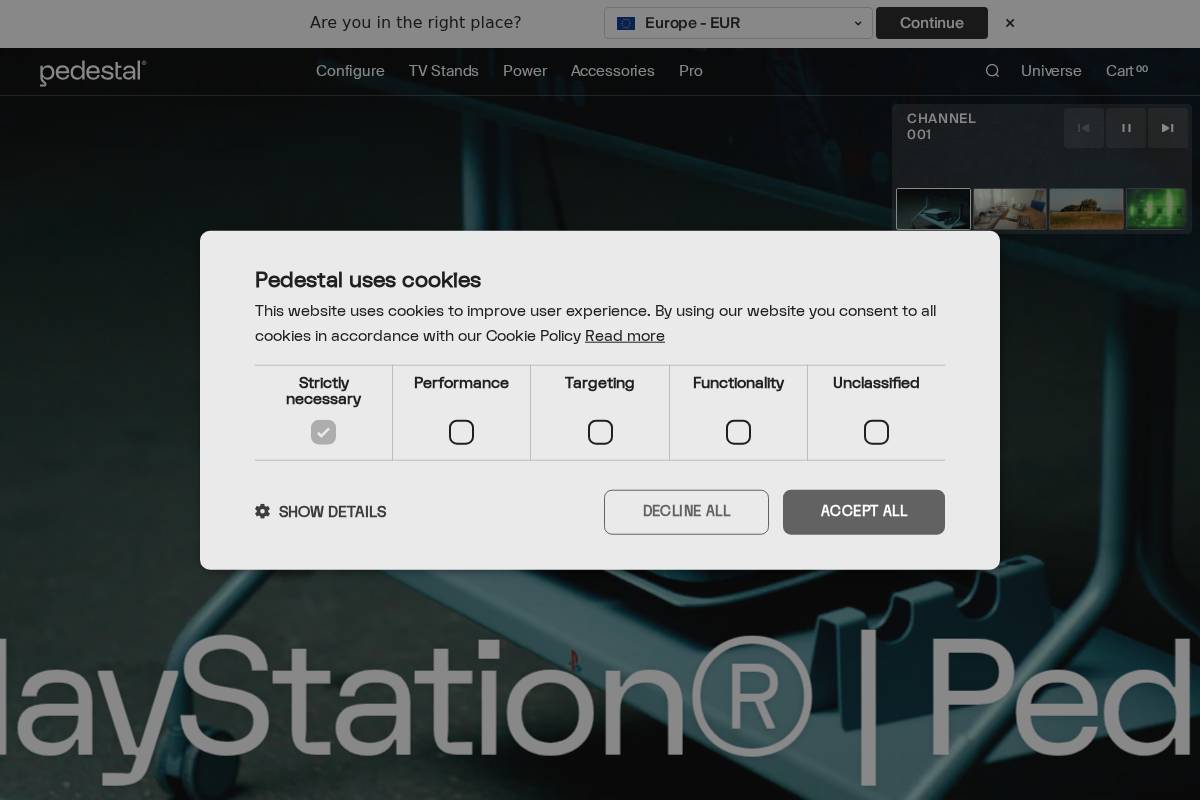Click the Continue button
Viewport: 1200px width, 800px height.
pyautogui.click(x=932, y=23)
